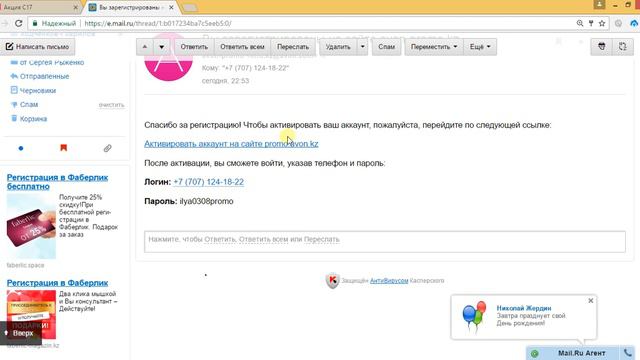Open the zoom magnifier icon in address bar

pyautogui.click(x=580, y=23)
